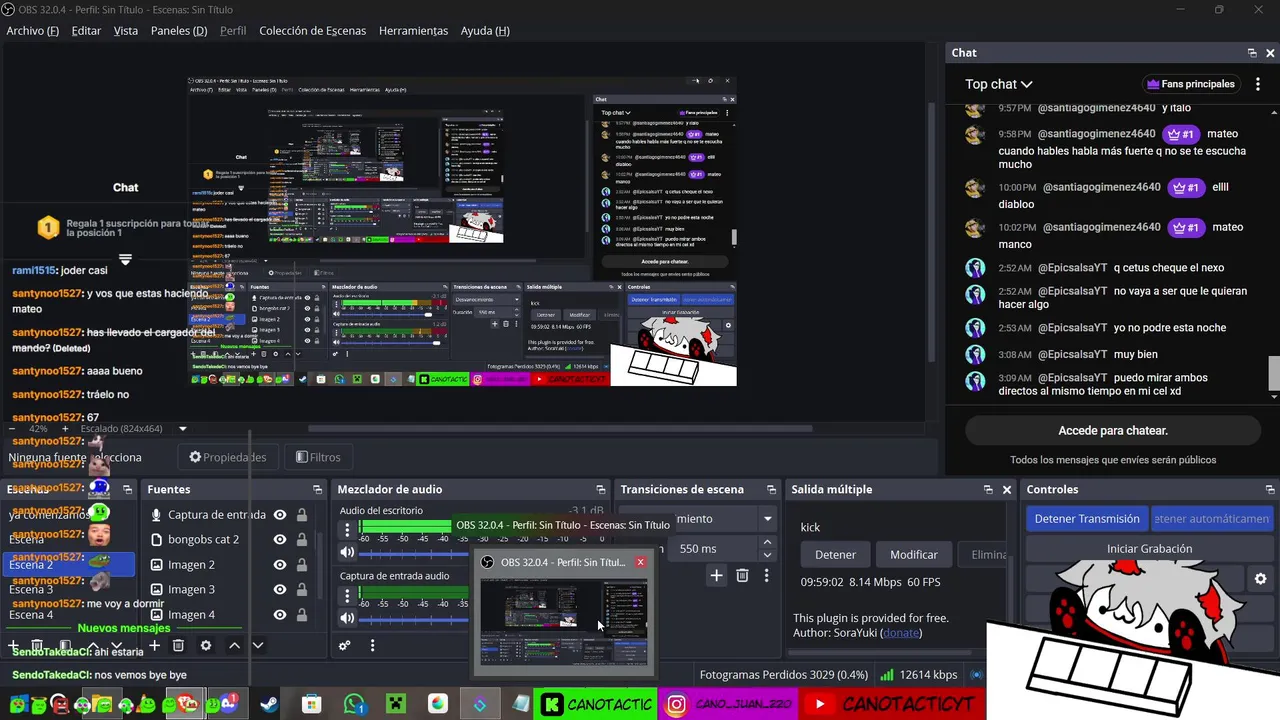Expand the Top chat dropdown
This screenshot has width=1280, height=720.
click(x=998, y=84)
